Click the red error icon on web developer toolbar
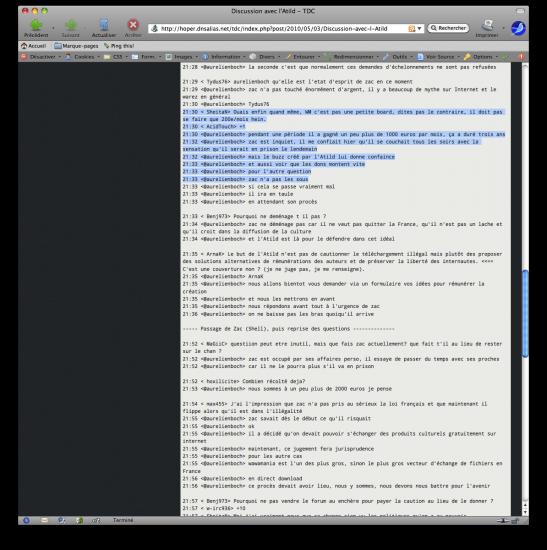Screen dimensions: 547x550 click(521, 56)
